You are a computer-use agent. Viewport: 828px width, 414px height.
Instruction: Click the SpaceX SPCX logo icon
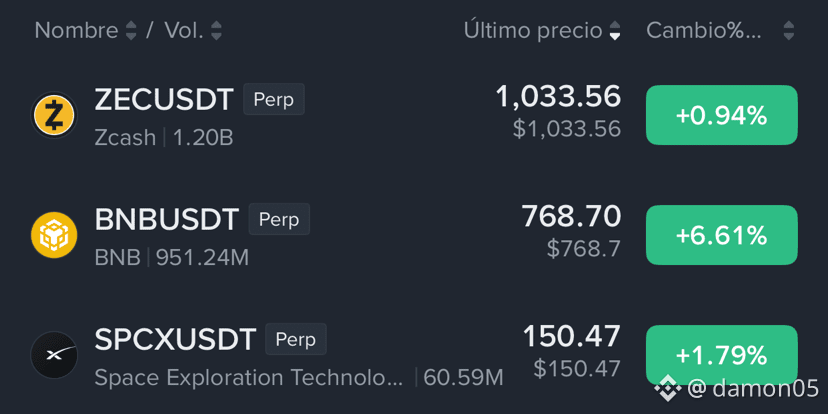[54, 355]
